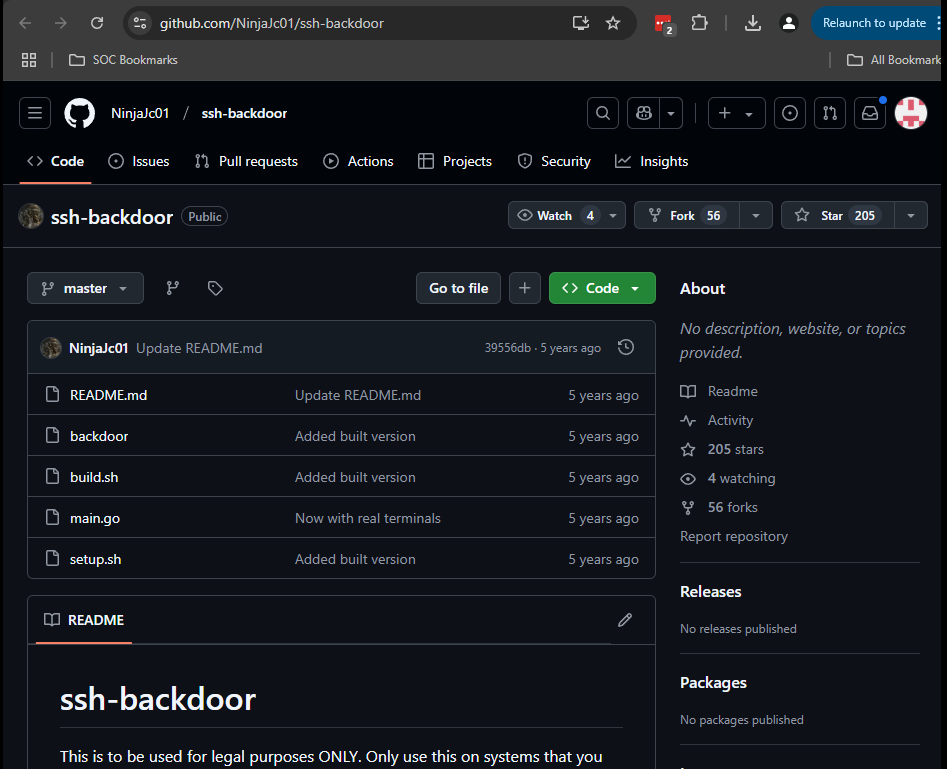The height and width of the screenshot is (769, 947).
Task: Expand the Fork options dropdown arrow
Action: click(756, 215)
